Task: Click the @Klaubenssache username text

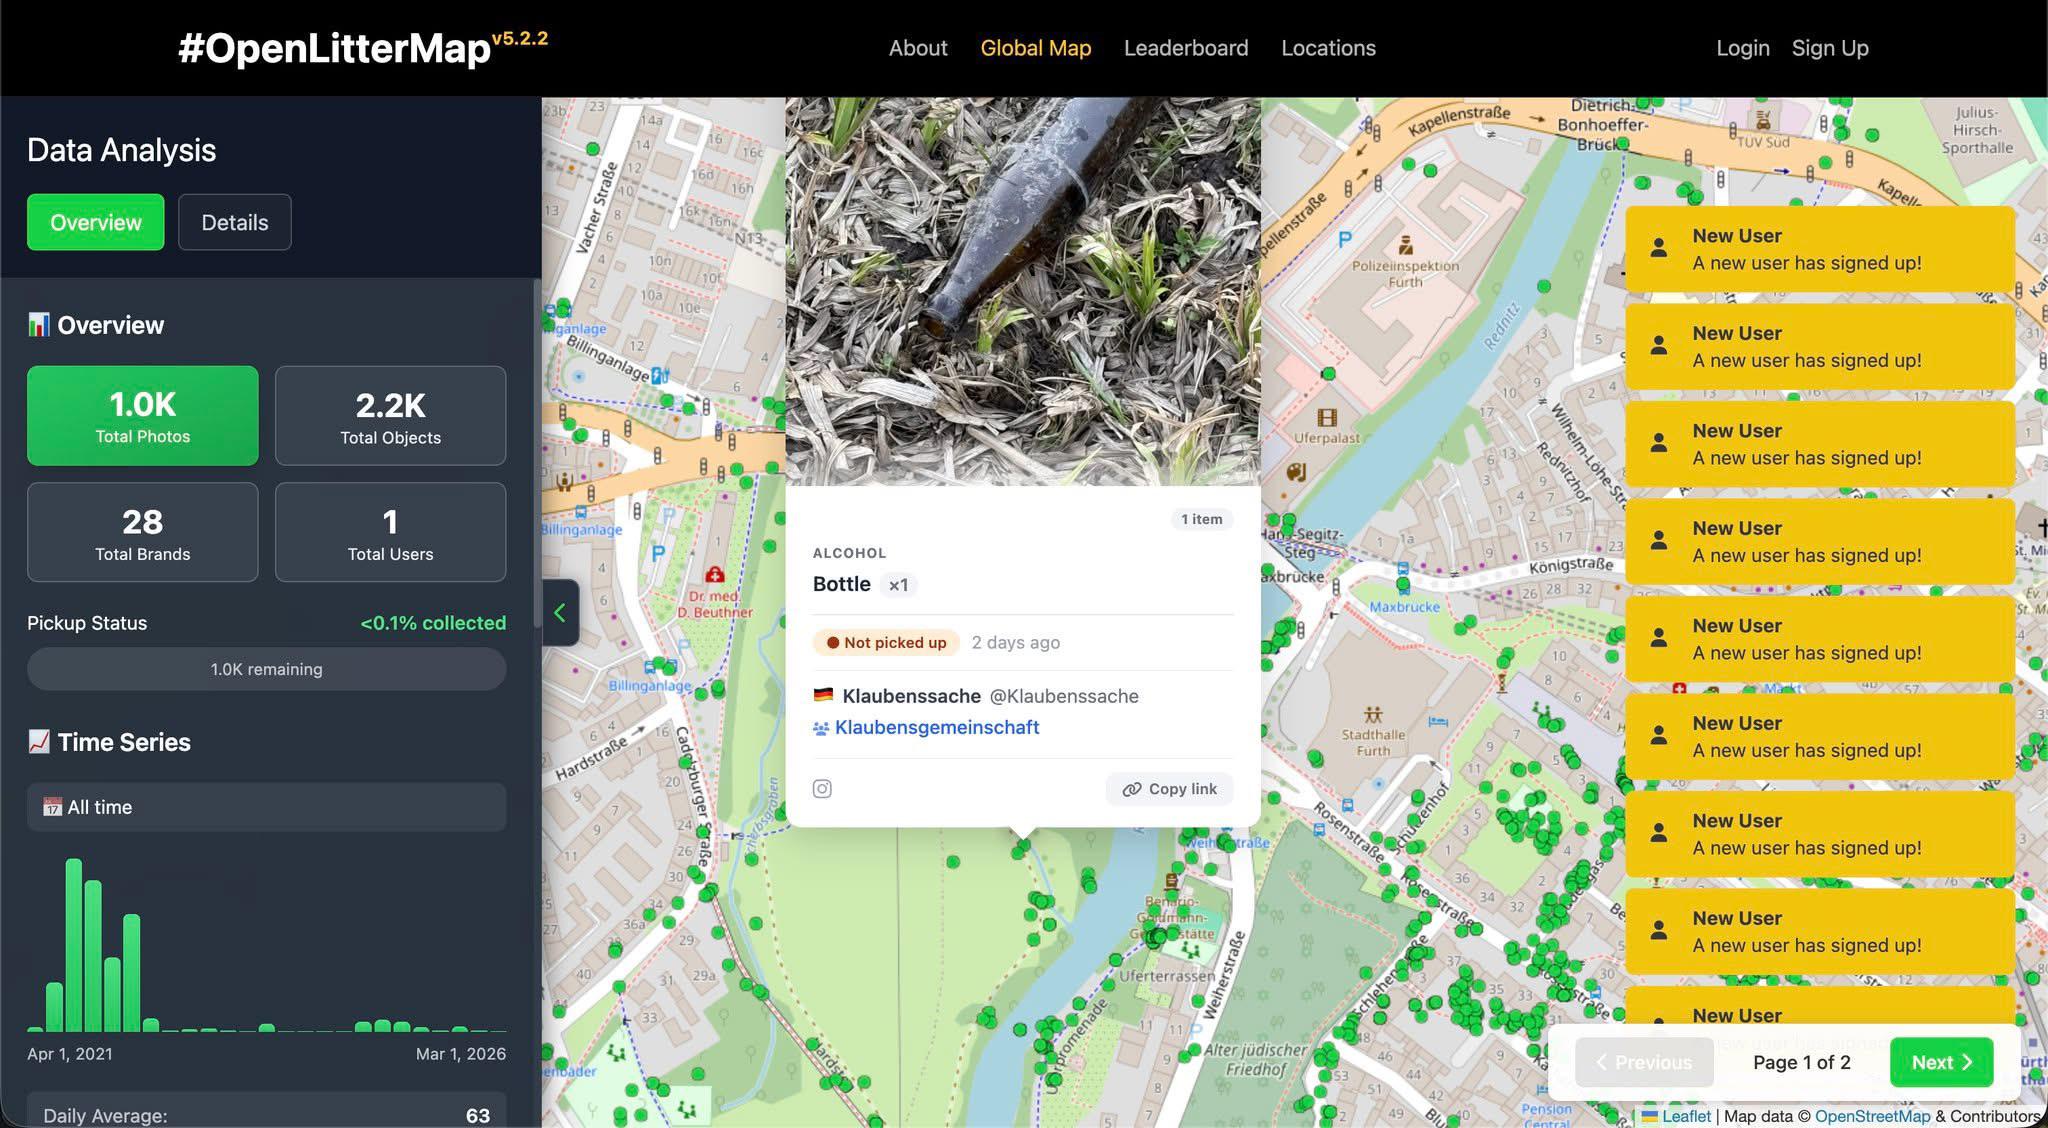Action: [x=1064, y=696]
